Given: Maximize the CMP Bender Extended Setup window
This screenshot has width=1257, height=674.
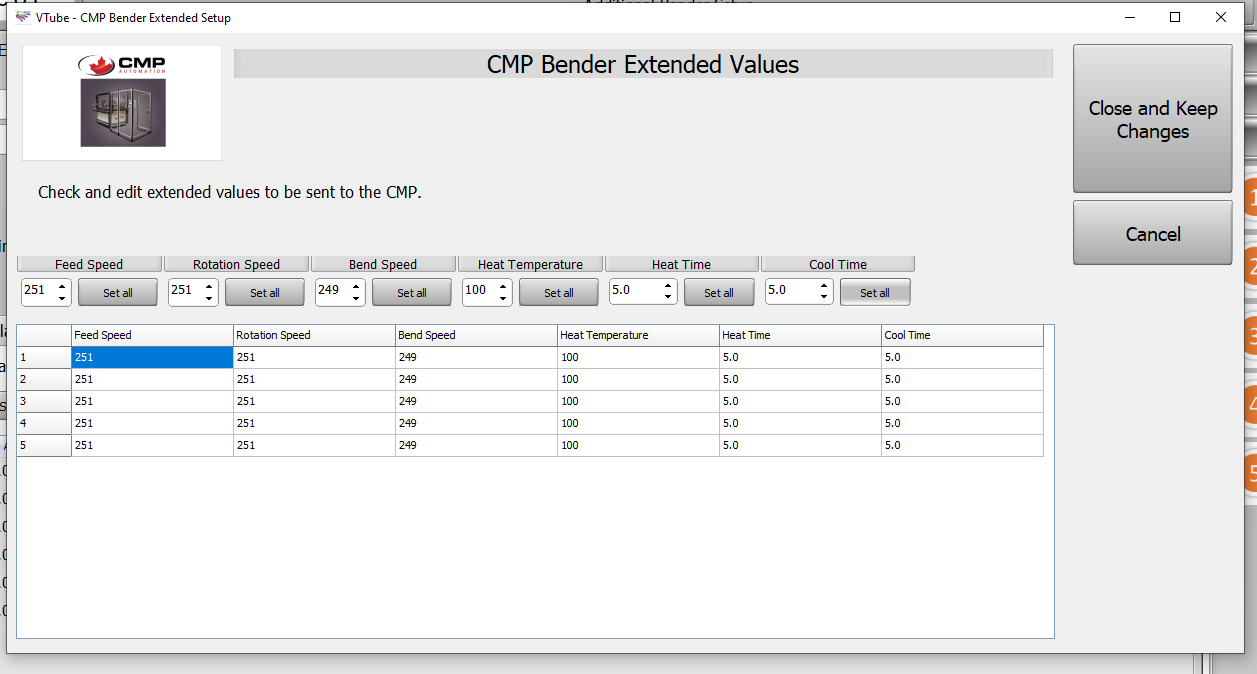Looking at the screenshot, I should tap(1175, 17).
